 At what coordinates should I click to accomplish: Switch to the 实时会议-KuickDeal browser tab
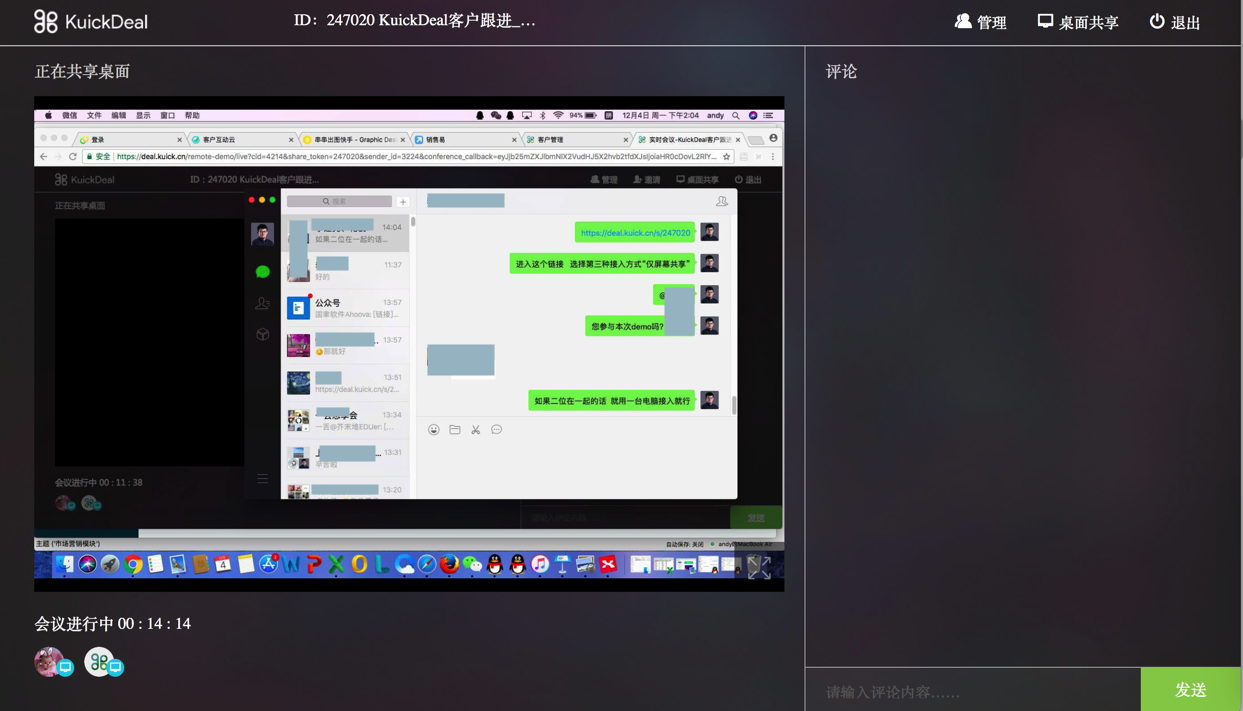(689, 139)
